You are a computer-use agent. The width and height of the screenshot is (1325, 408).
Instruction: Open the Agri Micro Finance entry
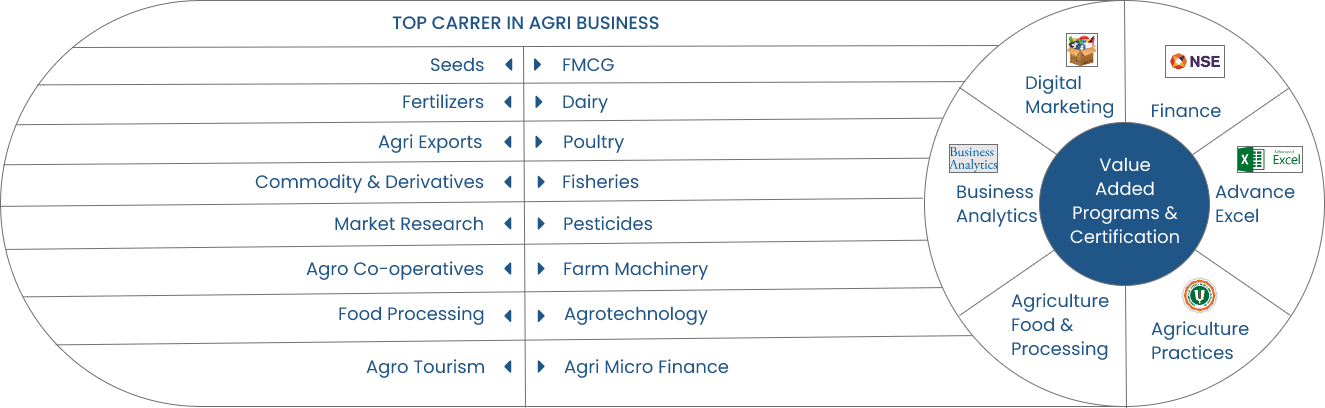pos(646,367)
